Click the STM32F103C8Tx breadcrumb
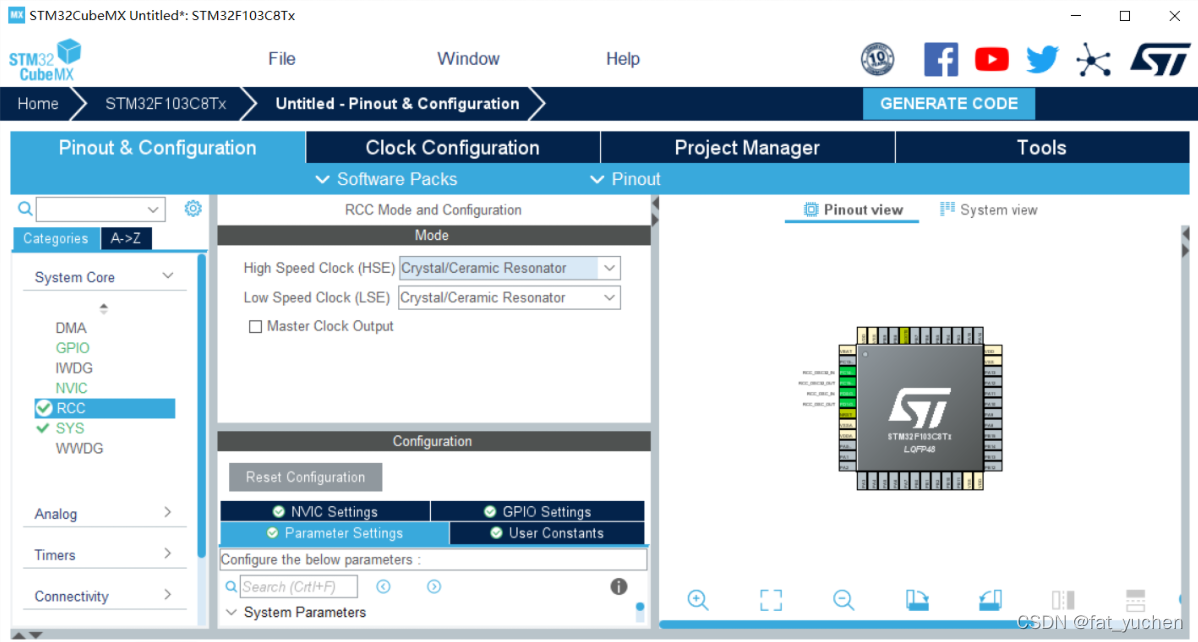1198x642 pixels. click(166, 104)
